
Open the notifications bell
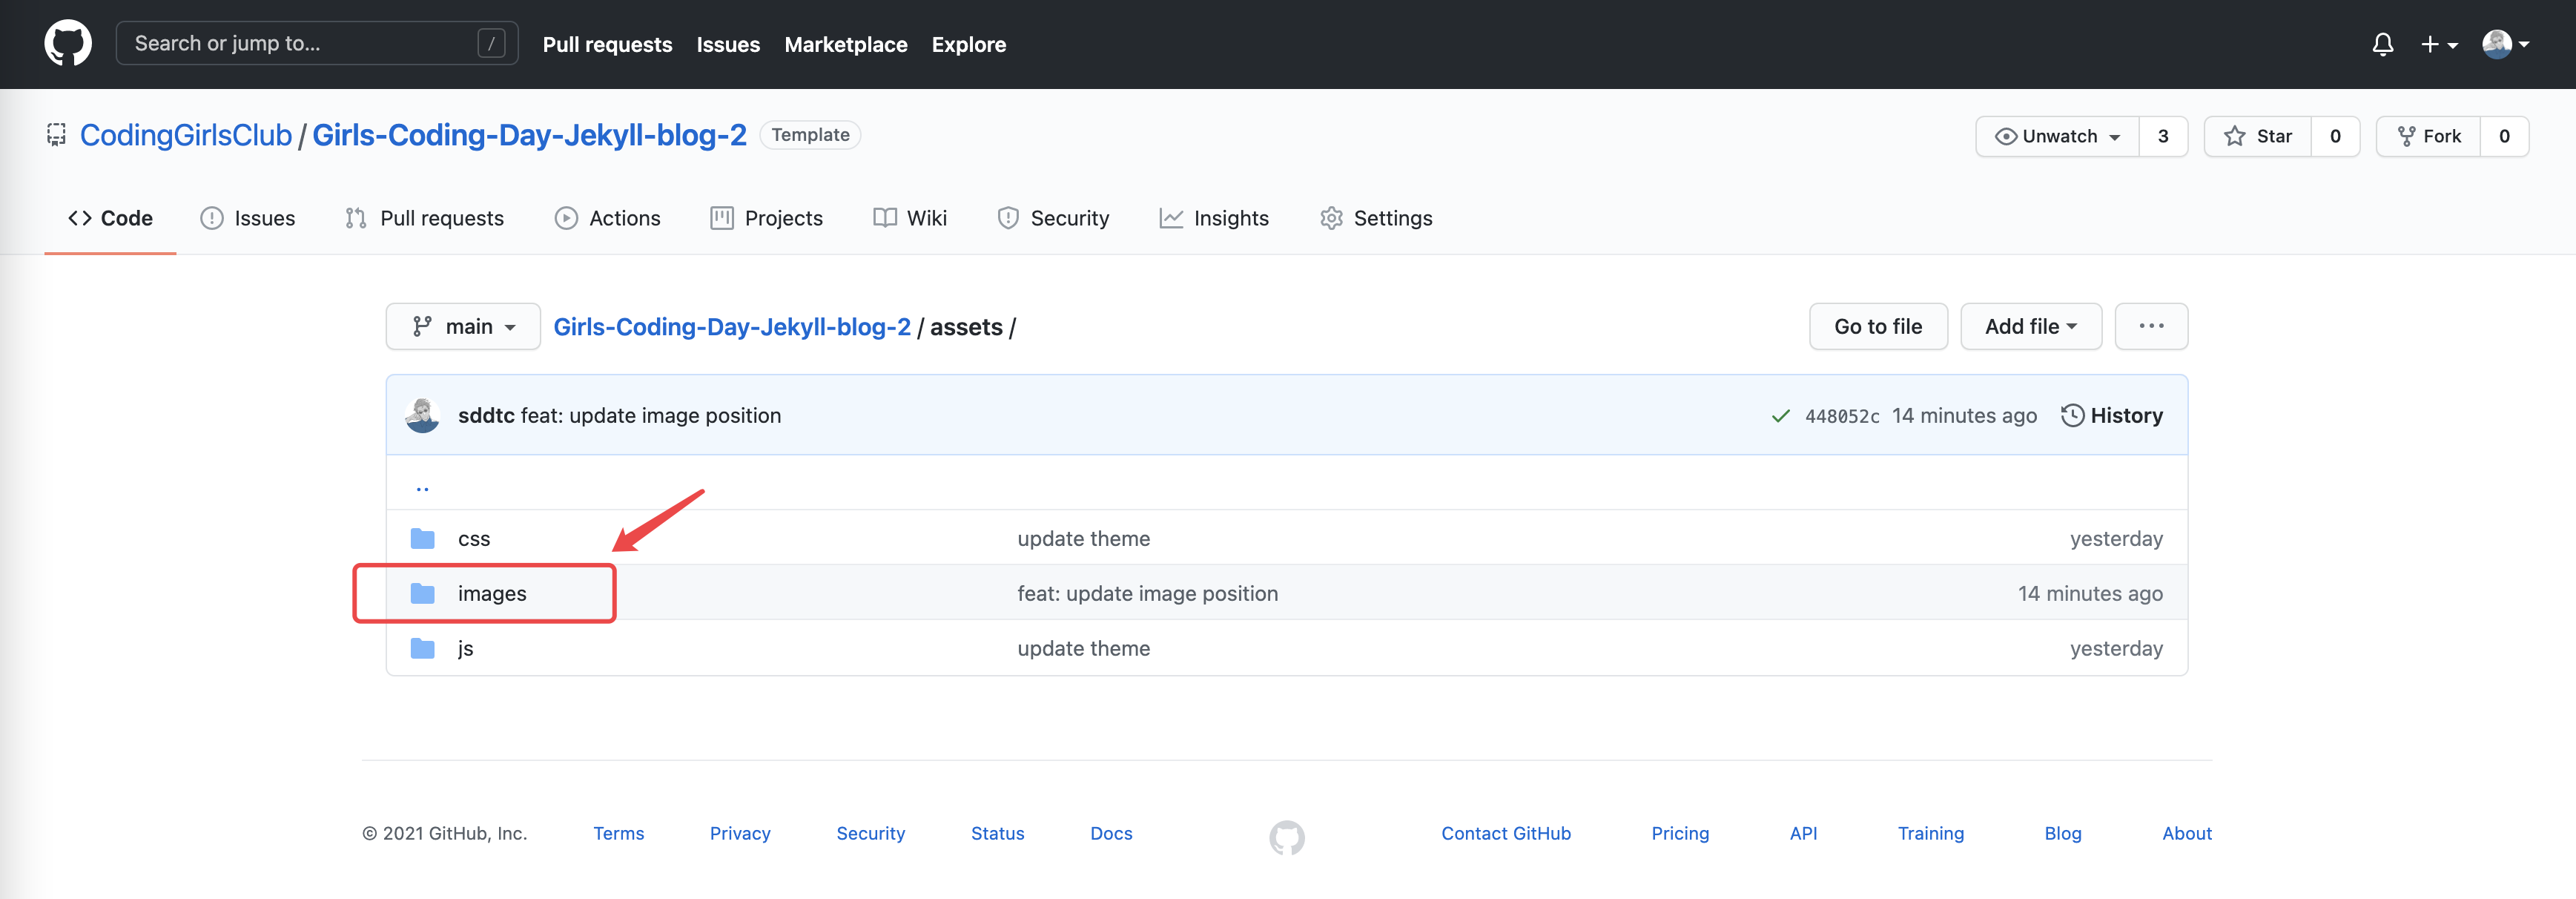click(2382, 44)
